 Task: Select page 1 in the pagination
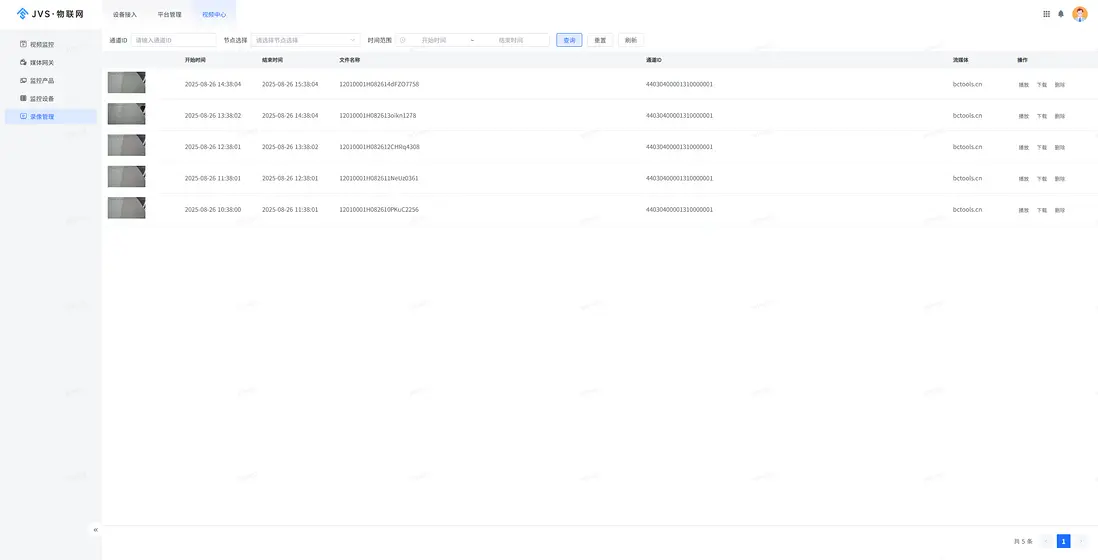(1064, 541)
